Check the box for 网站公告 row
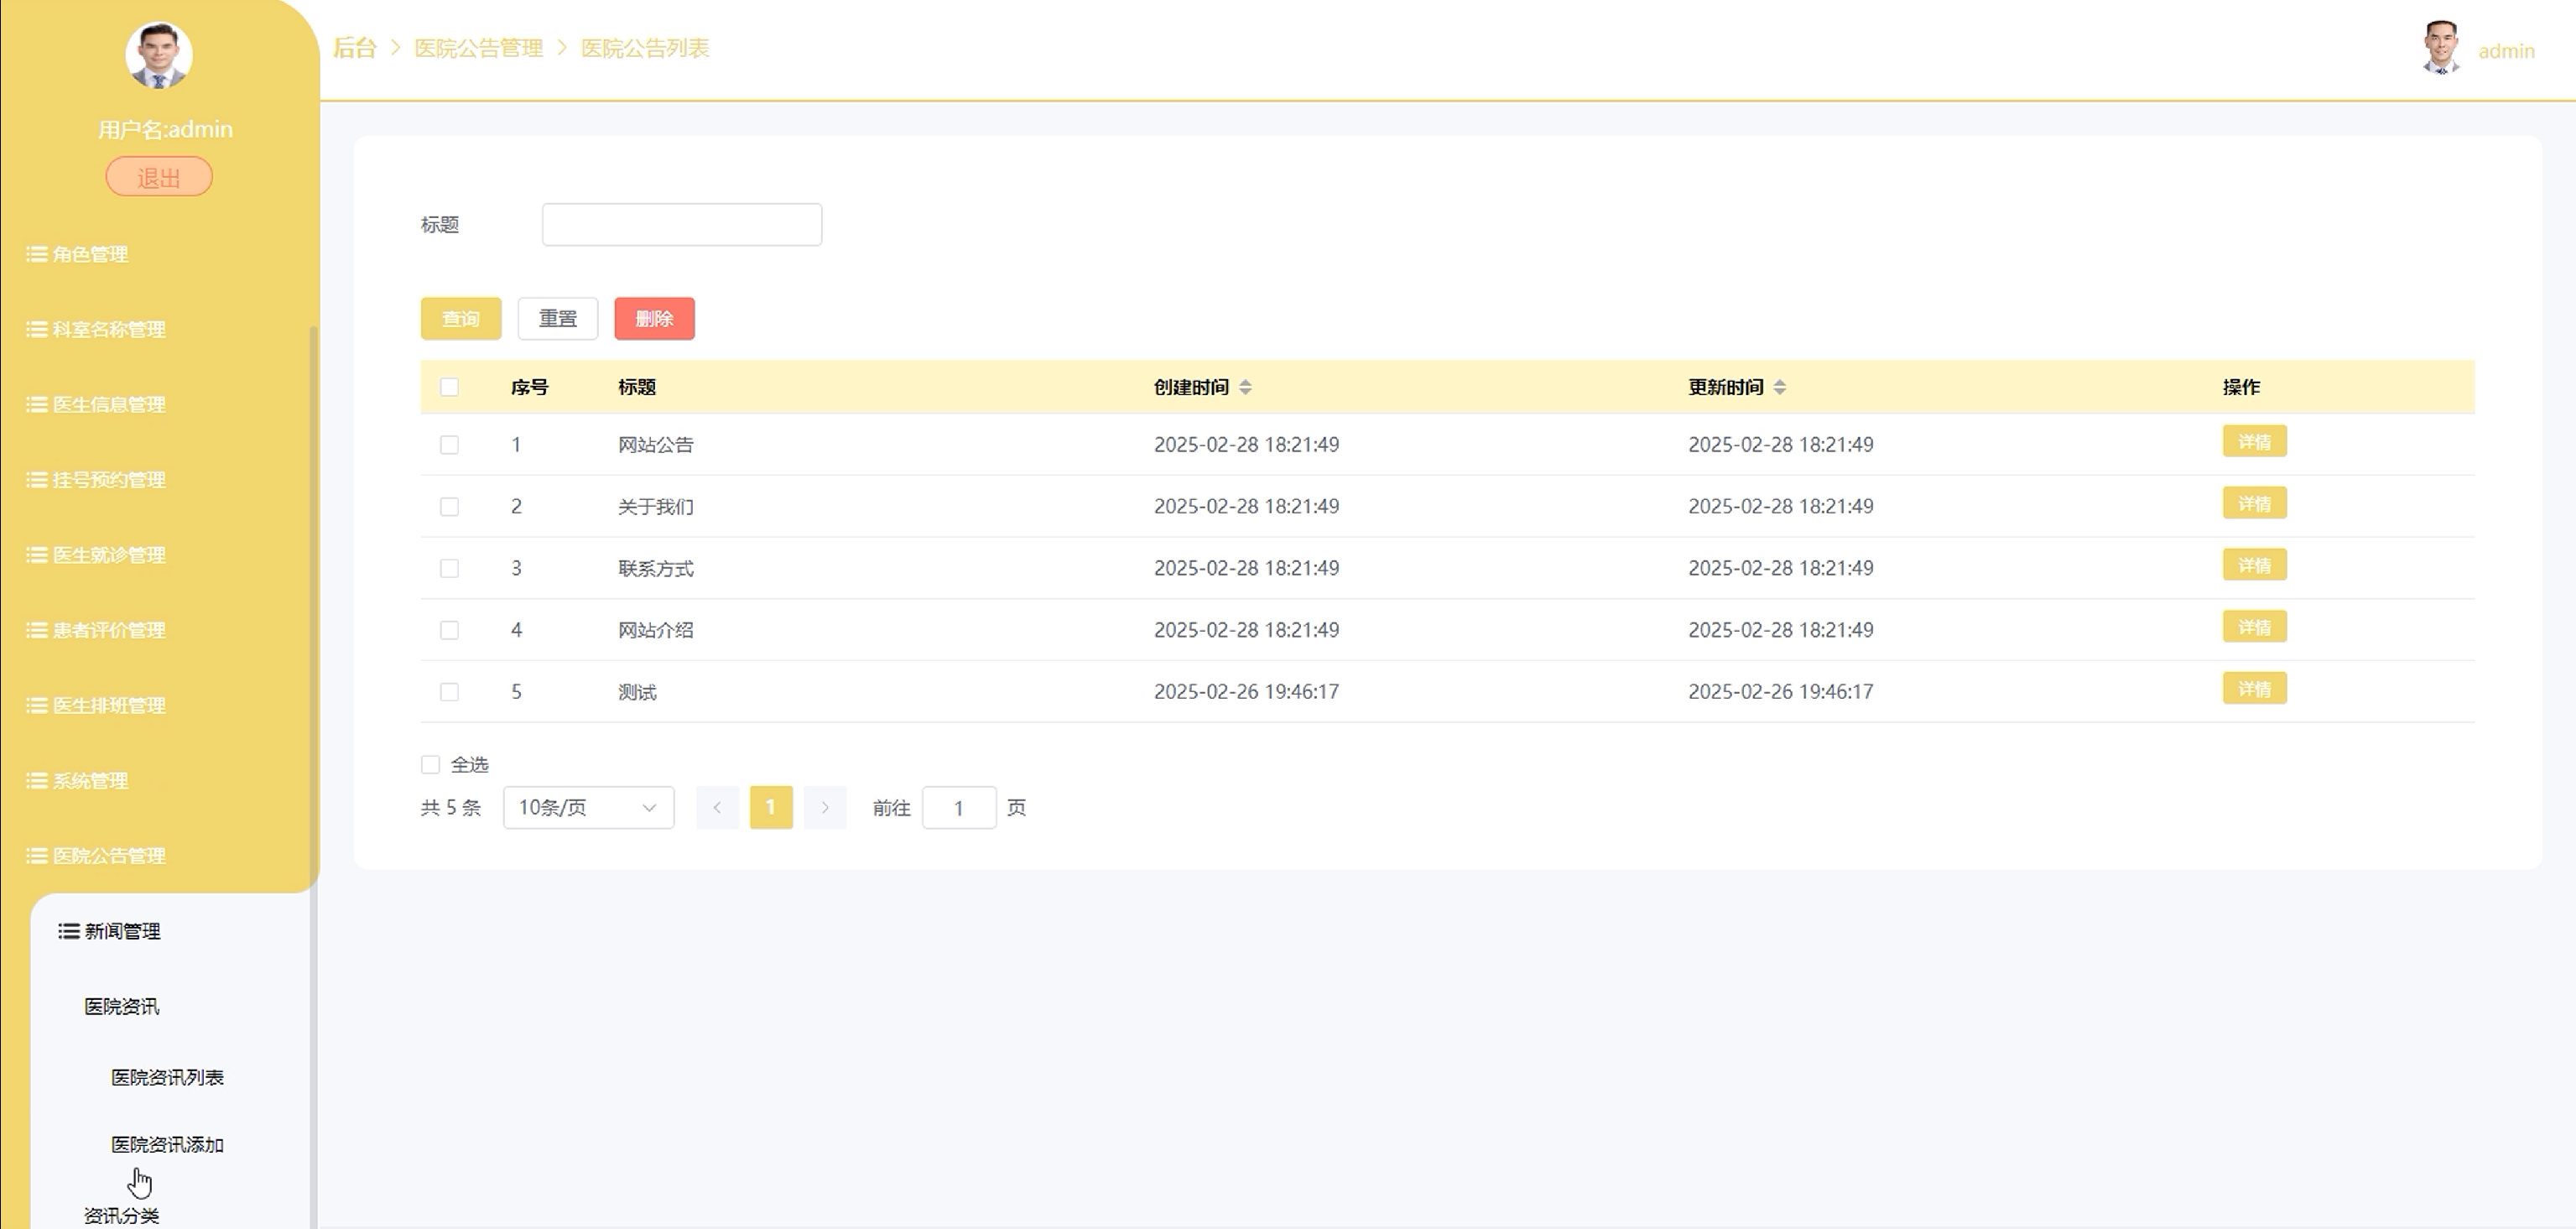The image size is (2576, 1229). coord(449,444)
